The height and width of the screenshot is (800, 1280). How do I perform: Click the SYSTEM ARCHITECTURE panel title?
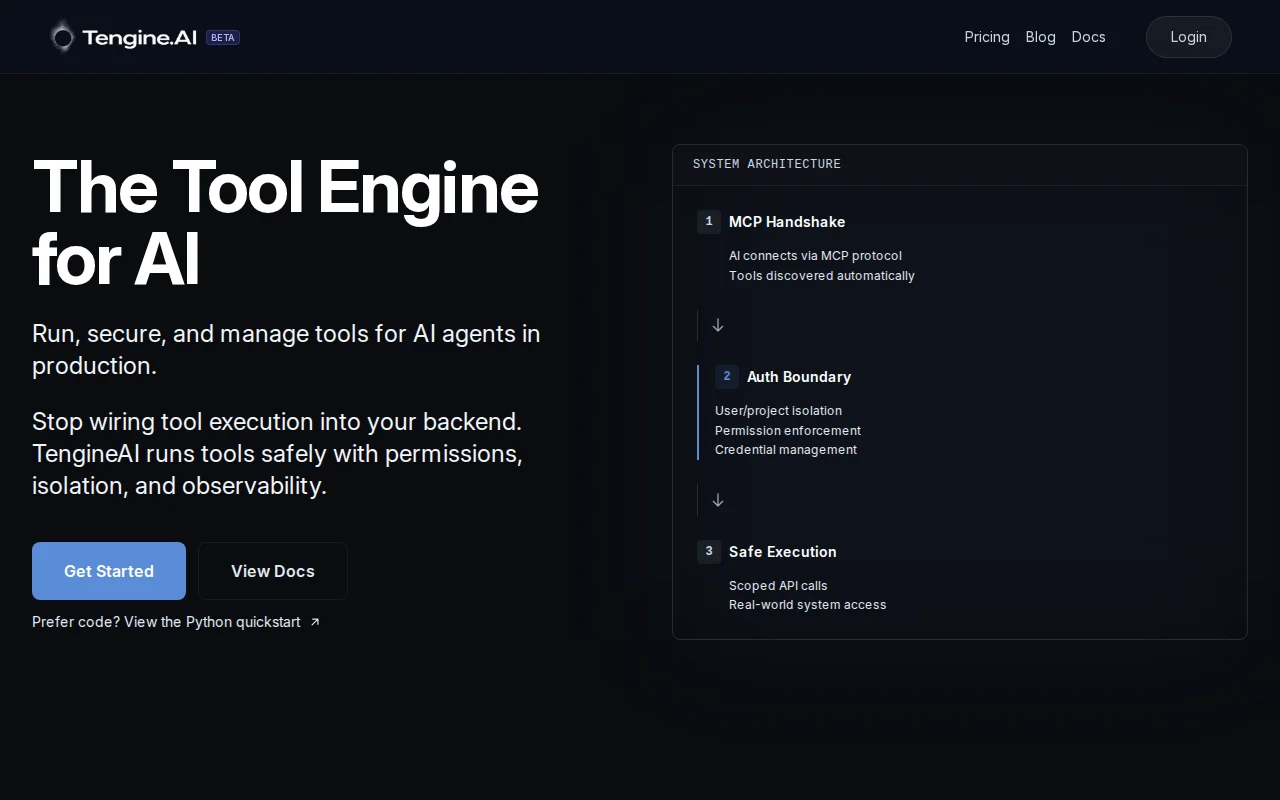(x=767, y=164)
